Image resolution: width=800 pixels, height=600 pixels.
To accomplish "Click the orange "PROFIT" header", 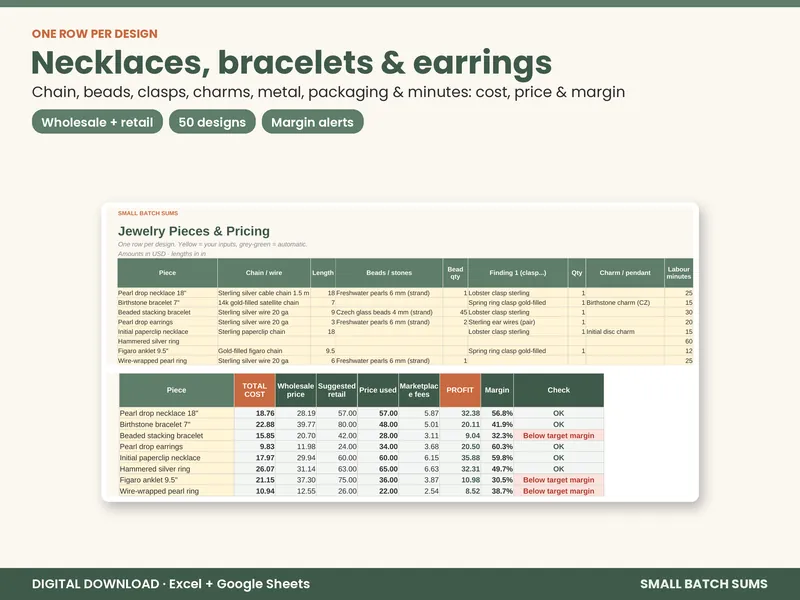I will (460, 390).
